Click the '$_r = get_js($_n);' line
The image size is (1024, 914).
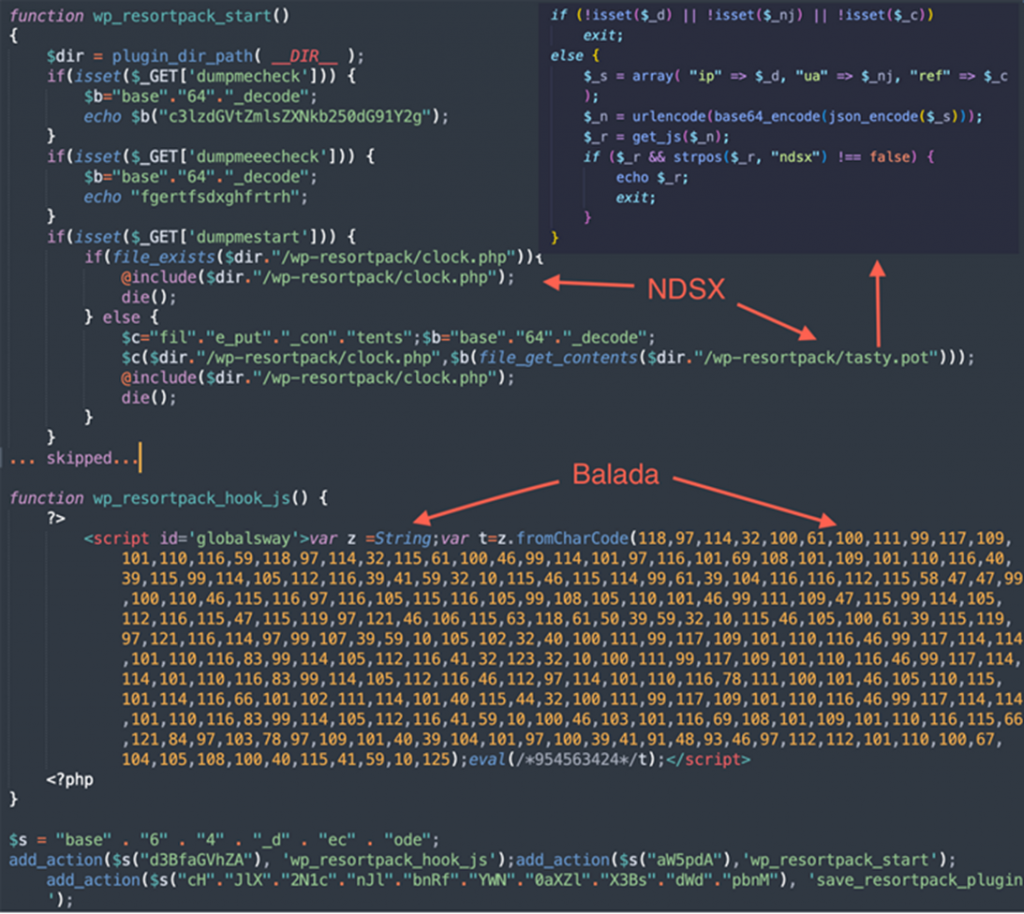click(x=656, y=136)
